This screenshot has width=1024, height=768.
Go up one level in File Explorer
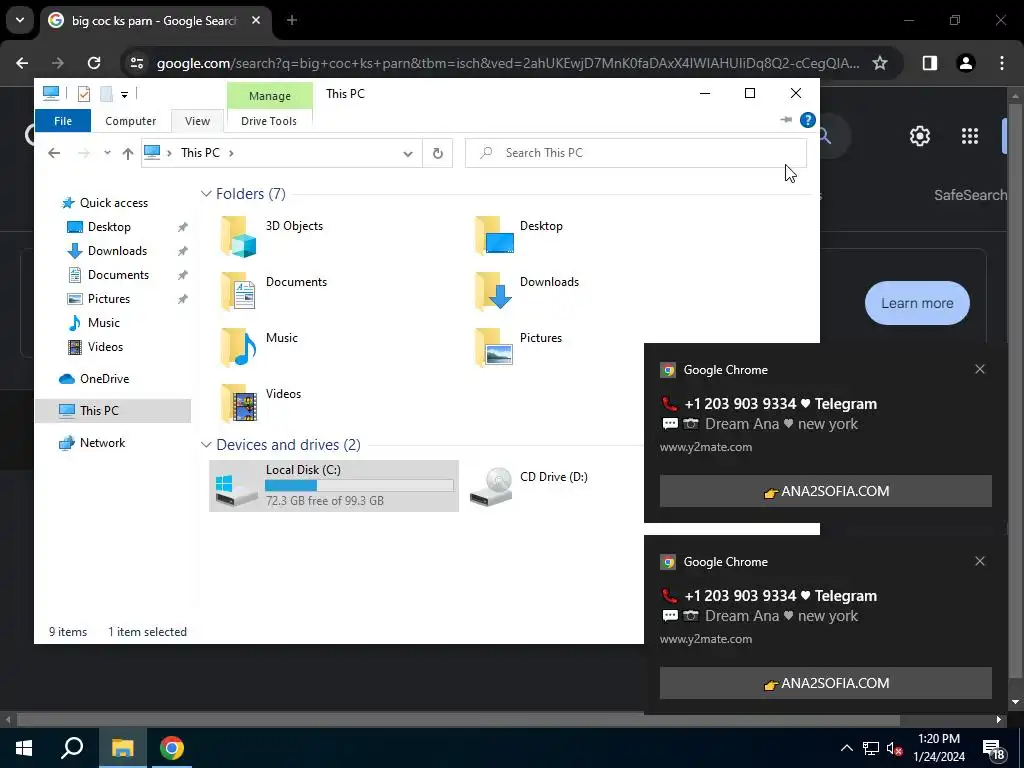127,153
